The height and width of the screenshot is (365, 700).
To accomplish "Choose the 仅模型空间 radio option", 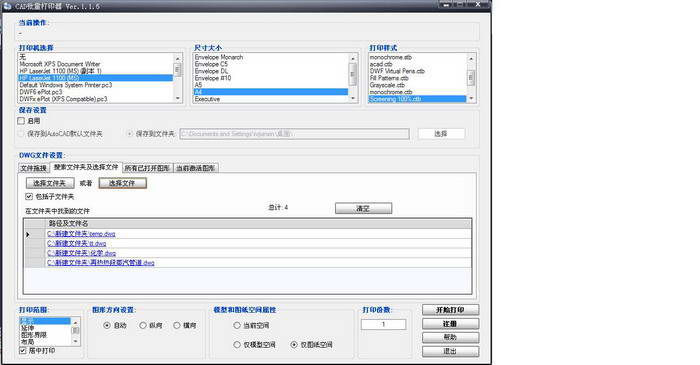I will tap(237, 344).
